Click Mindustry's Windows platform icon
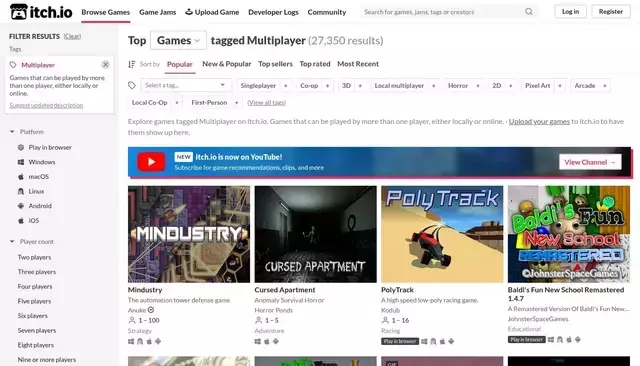The width and height of the screenshot is (640, 366). click(x=131, y=341)
